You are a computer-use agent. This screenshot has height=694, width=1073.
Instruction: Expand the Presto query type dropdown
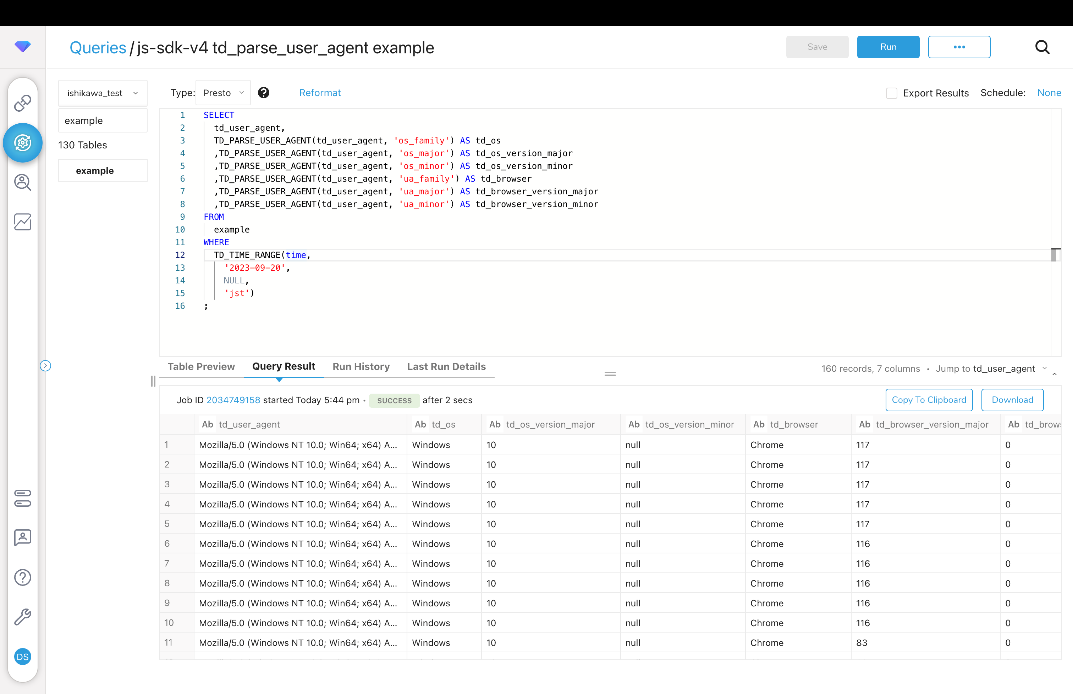(x=222, y=93)
